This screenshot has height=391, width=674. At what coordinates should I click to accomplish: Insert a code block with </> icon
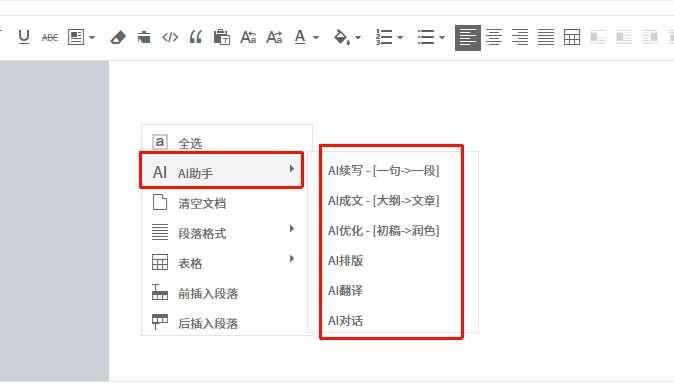click(x=170, y=37)
